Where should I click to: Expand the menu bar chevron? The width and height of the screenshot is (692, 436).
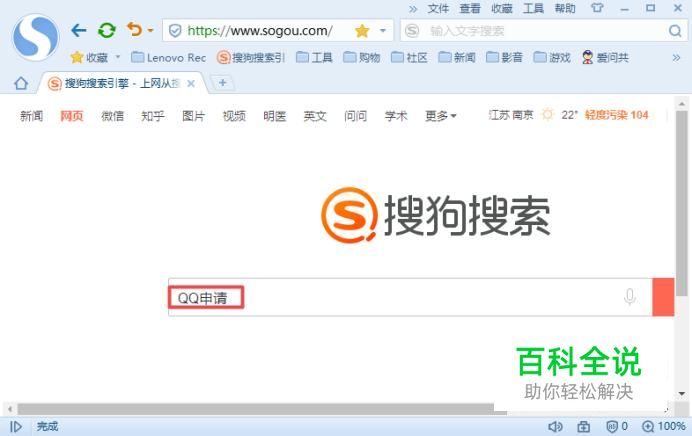click(413, 9)
